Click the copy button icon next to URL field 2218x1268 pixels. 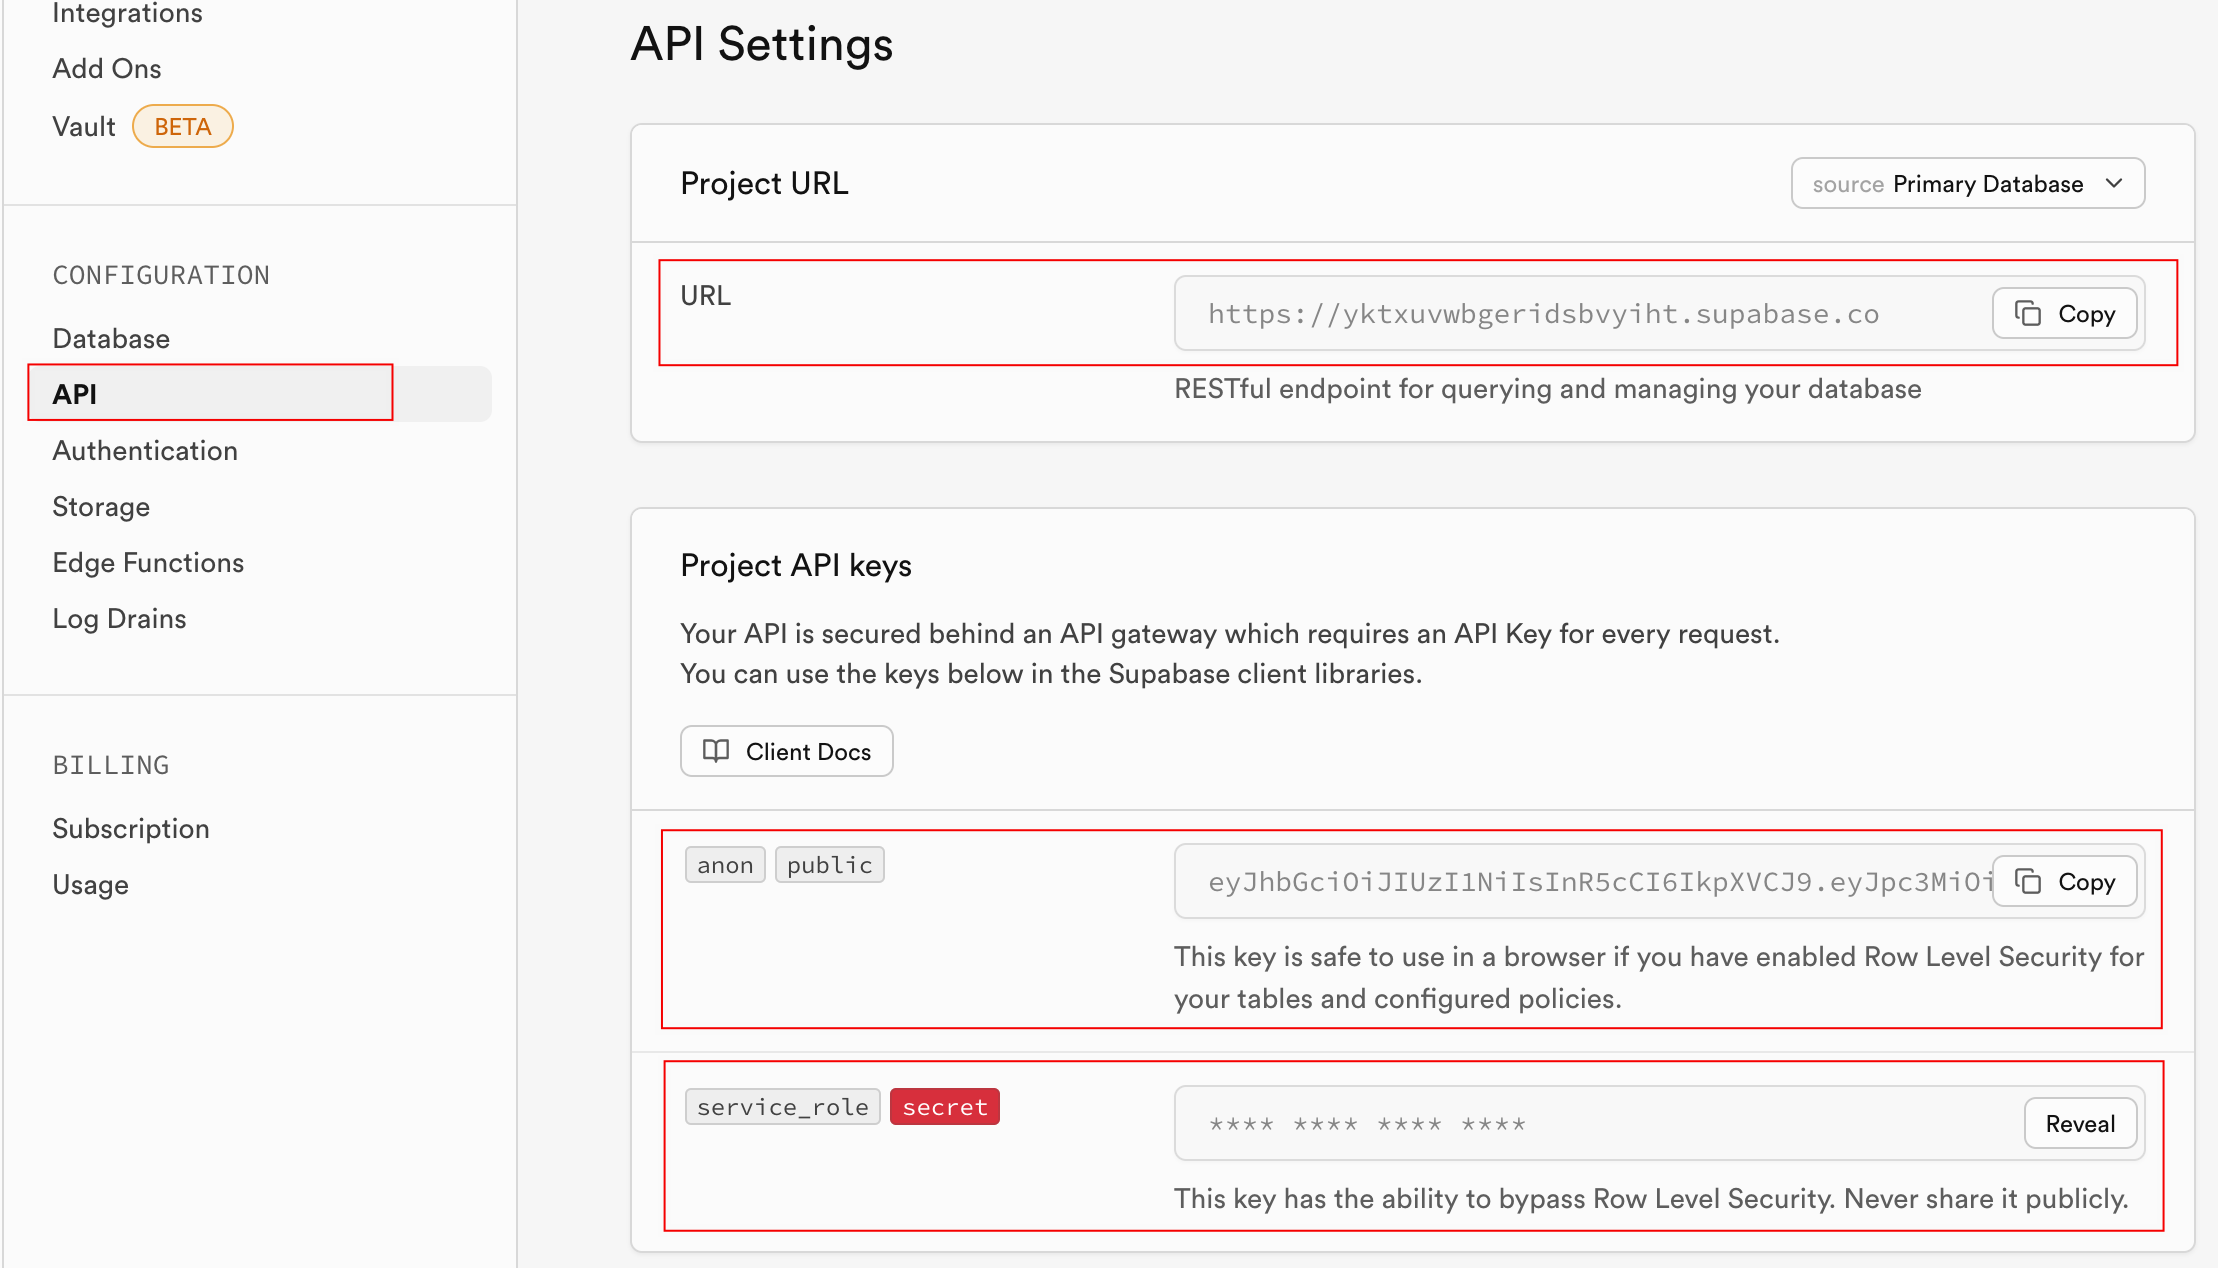[2028, 314]
